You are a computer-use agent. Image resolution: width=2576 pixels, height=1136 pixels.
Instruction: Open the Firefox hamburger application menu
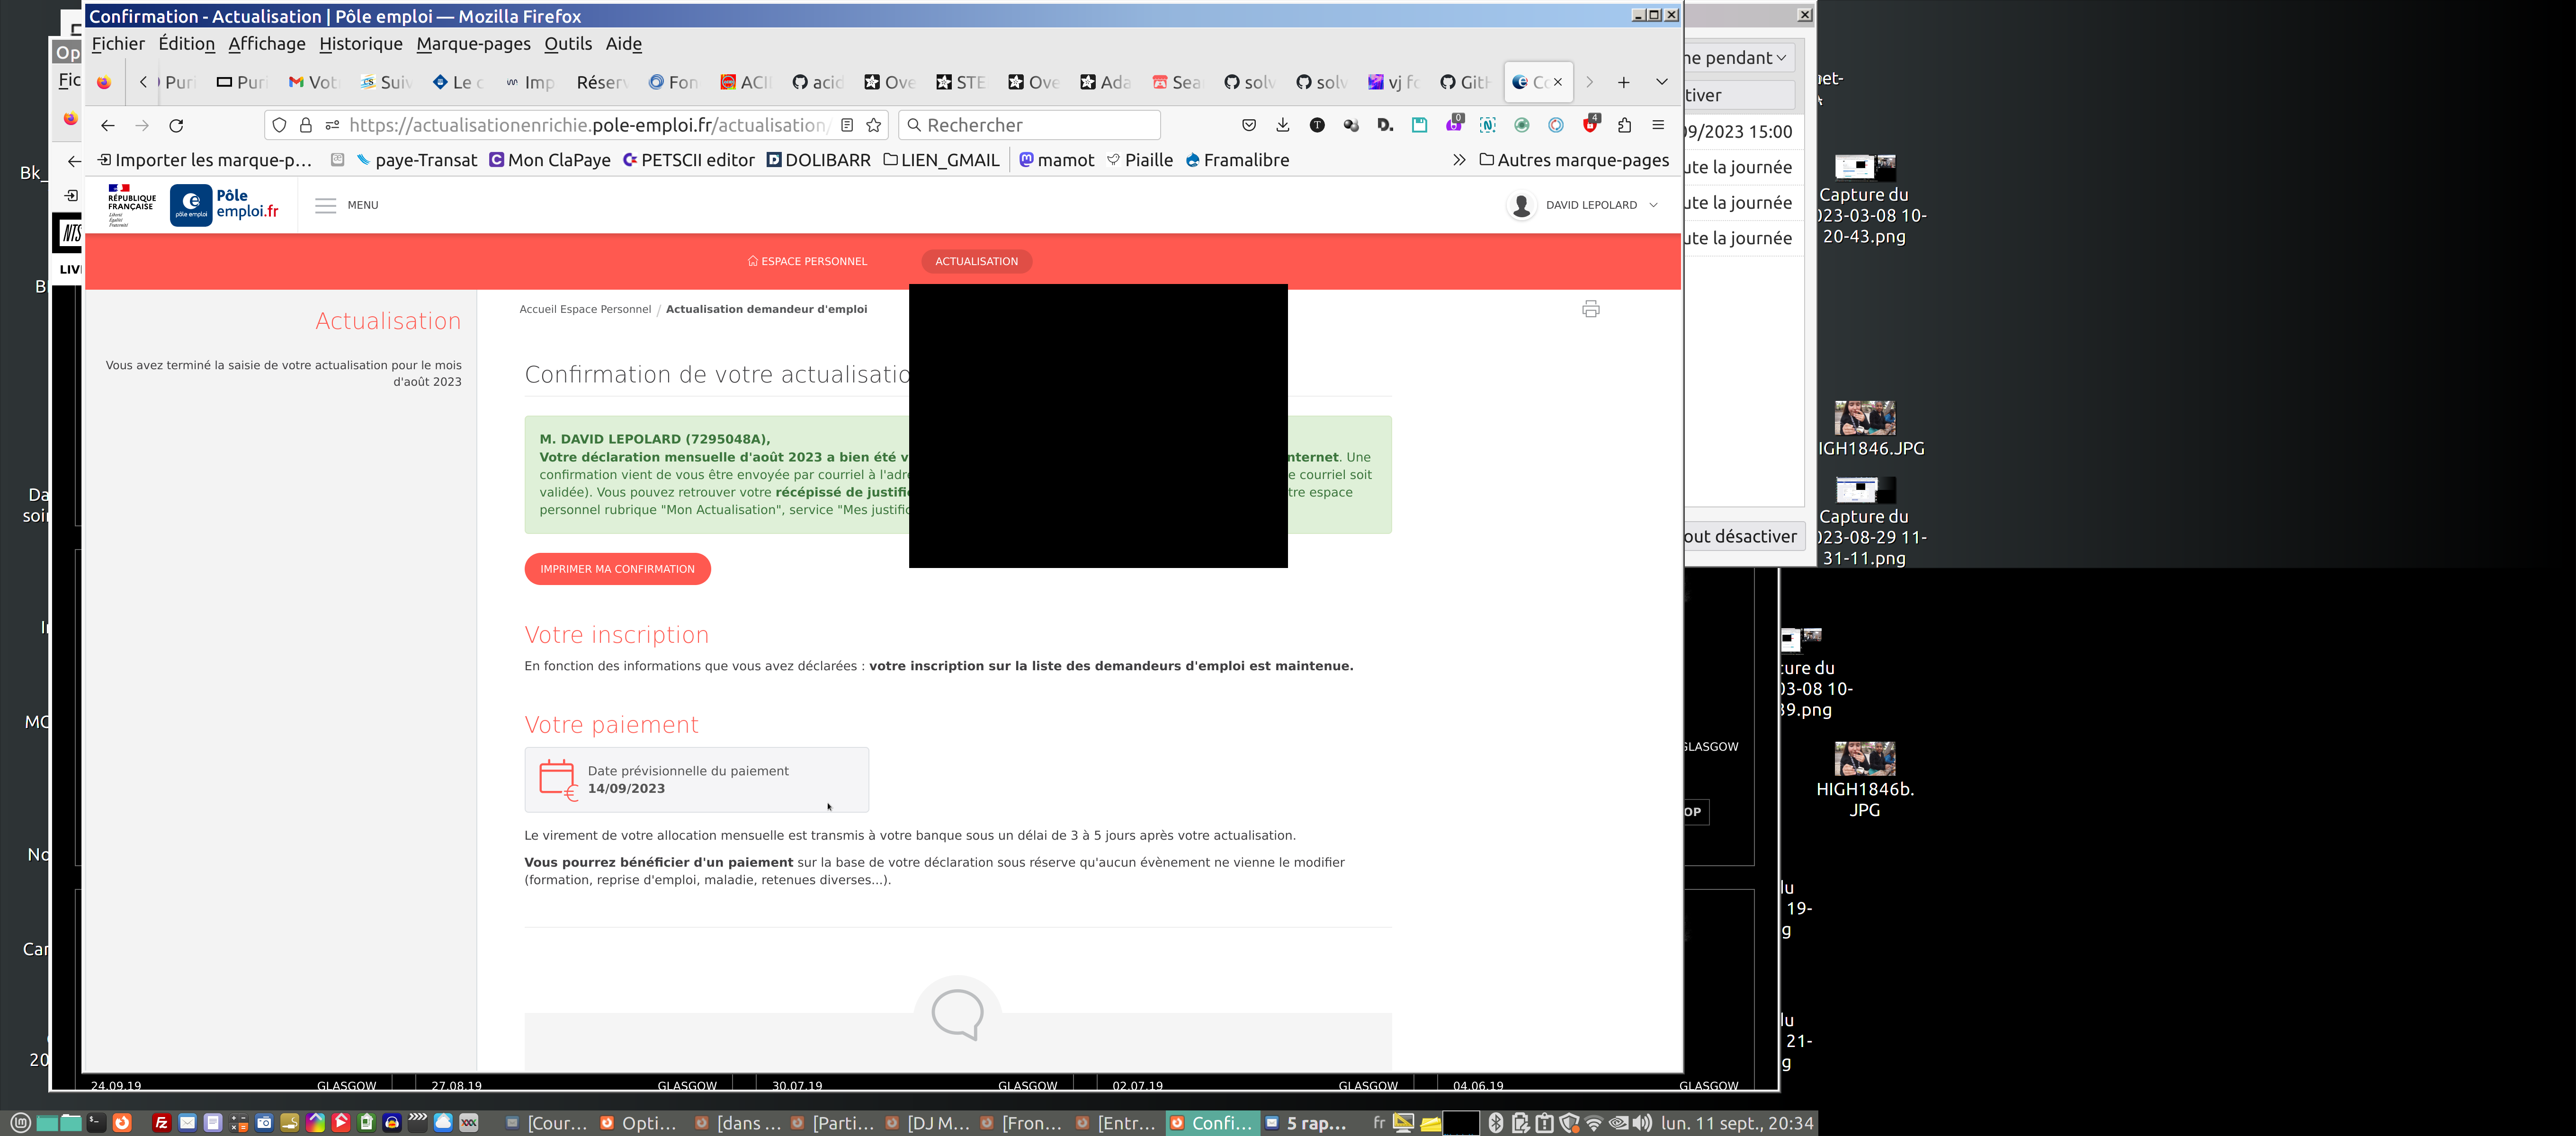[1658, 125]
